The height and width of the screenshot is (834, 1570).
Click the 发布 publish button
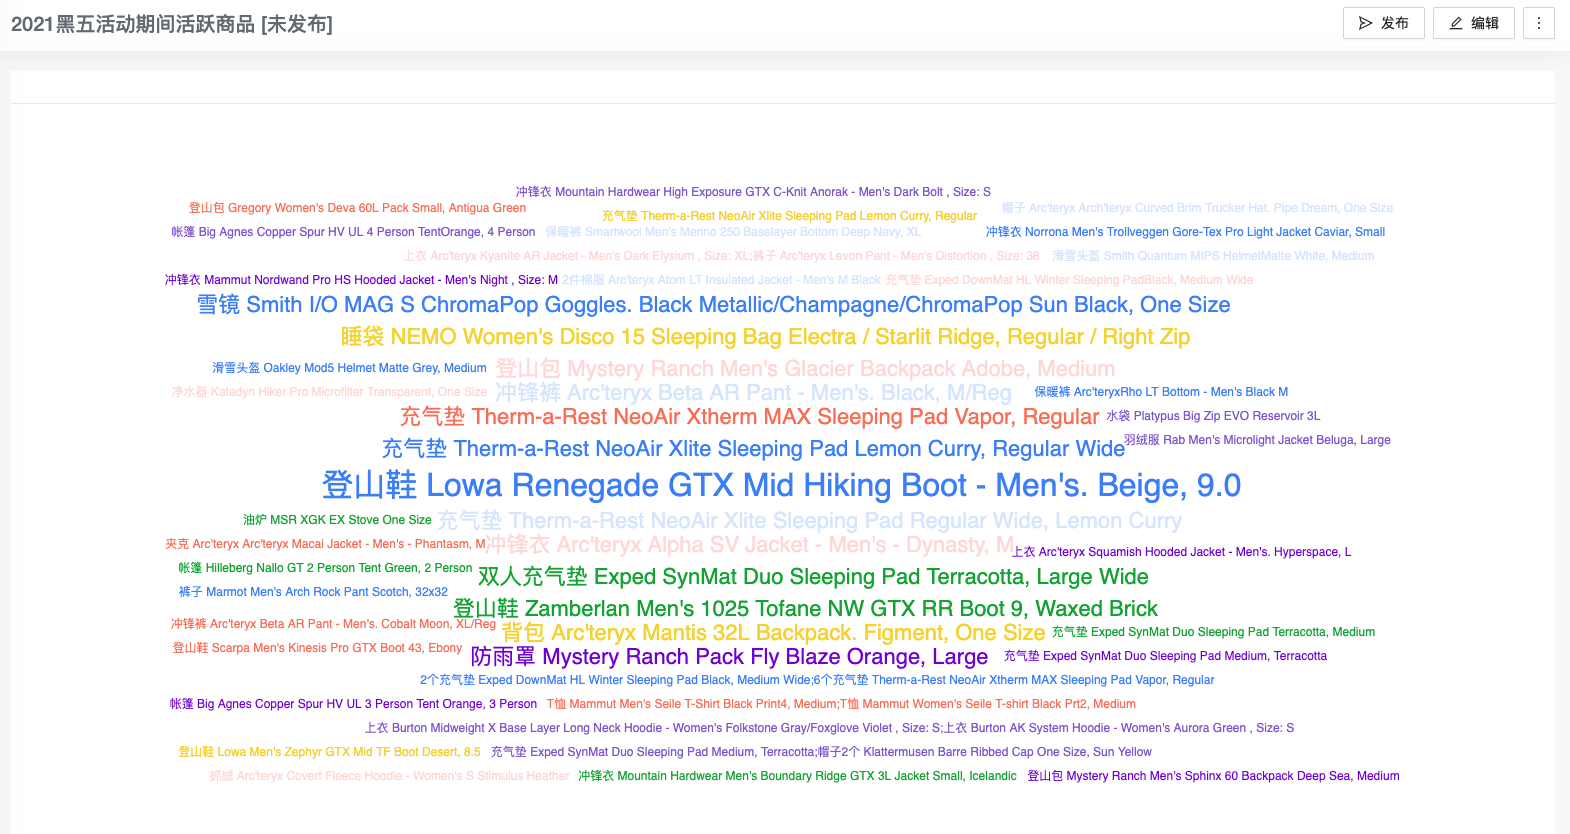(1383, 23)
